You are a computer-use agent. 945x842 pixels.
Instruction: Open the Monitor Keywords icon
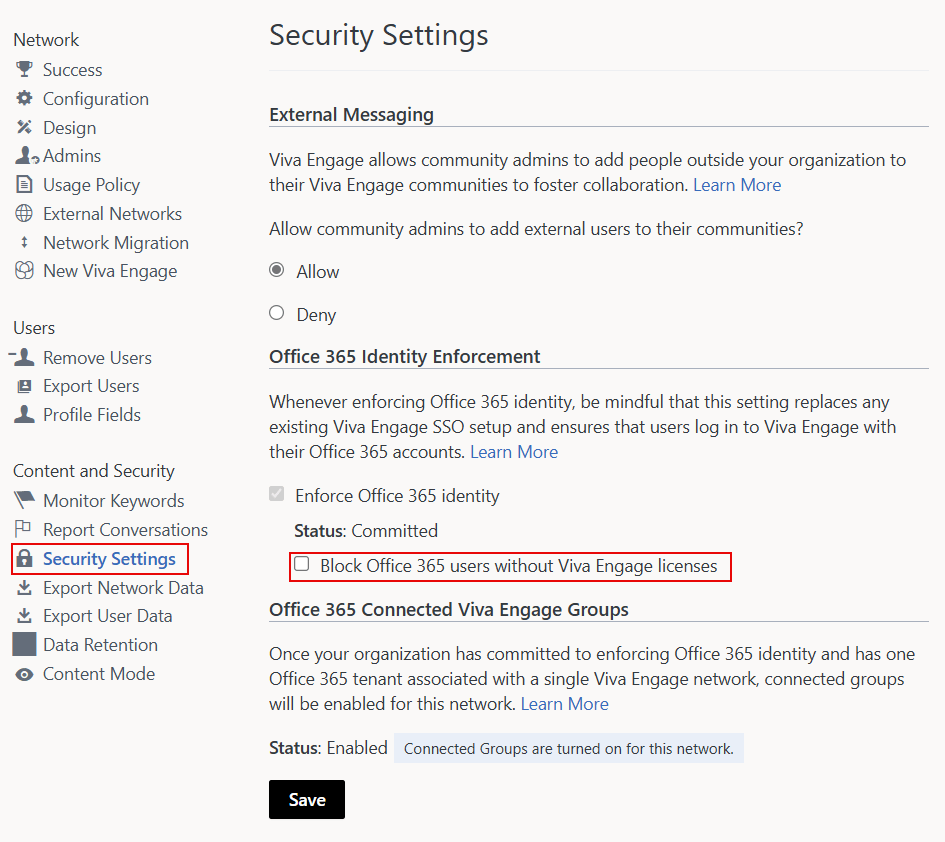26,500
